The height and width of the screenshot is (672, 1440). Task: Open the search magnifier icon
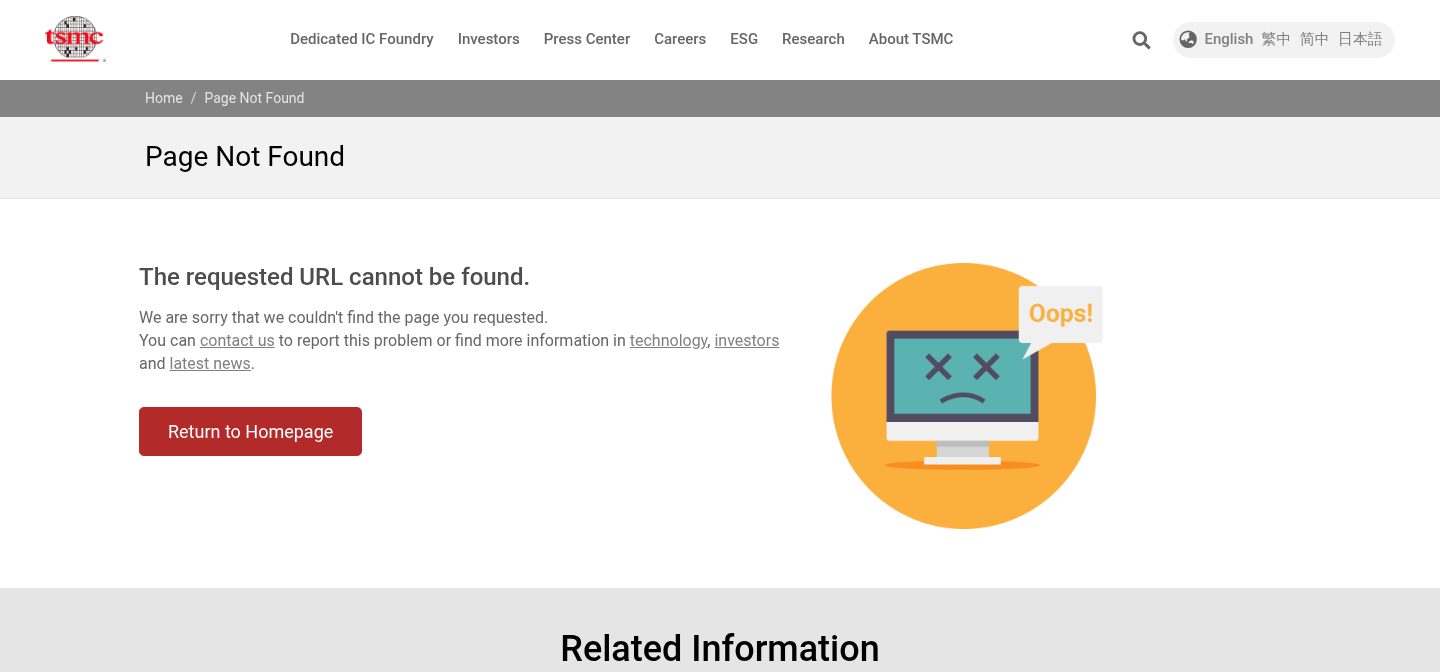click(1141, 40)
